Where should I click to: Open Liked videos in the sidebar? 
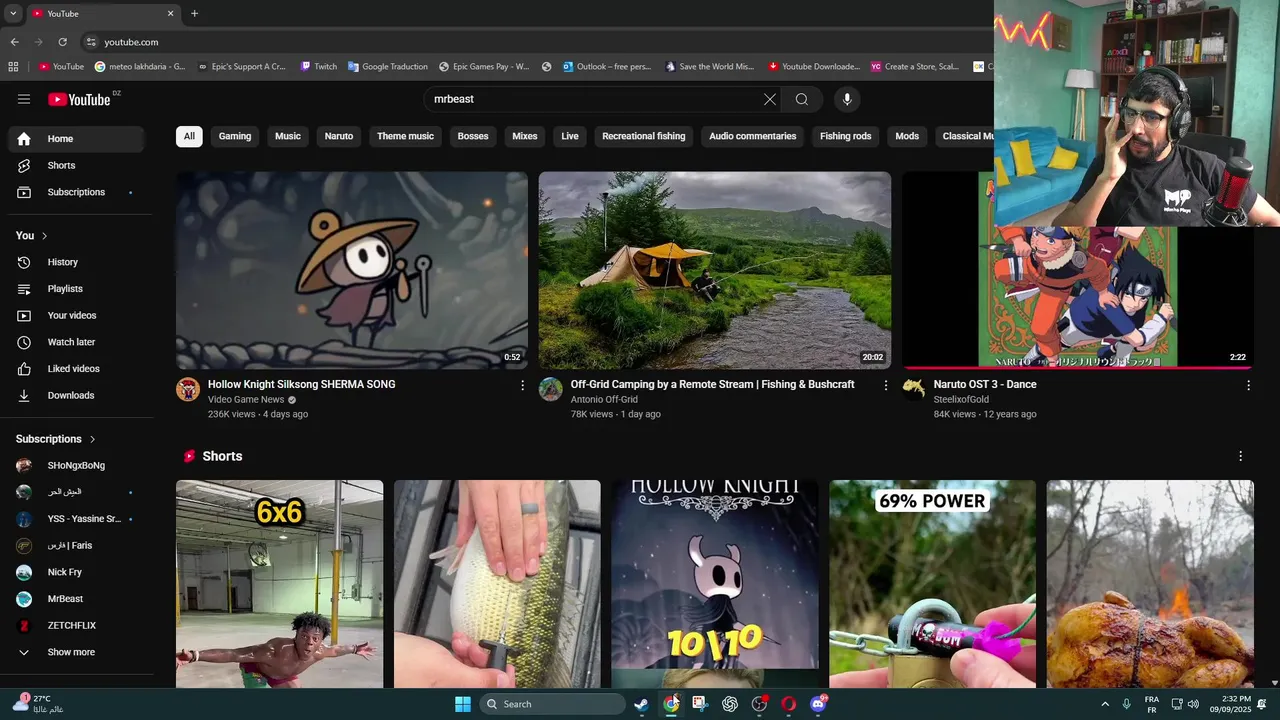[x=76, y=369]
